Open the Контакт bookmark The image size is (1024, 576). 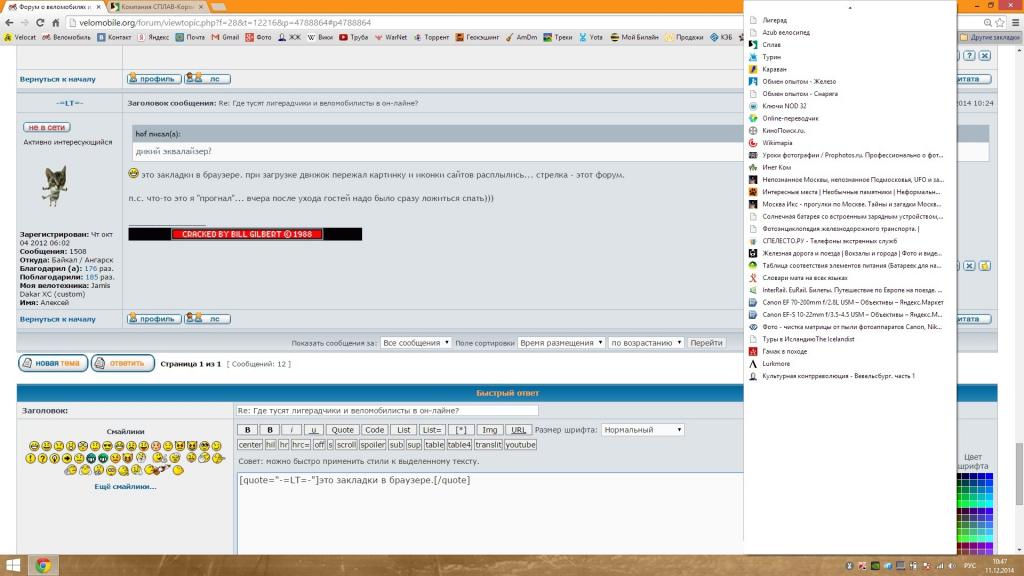tap(114, 37)
